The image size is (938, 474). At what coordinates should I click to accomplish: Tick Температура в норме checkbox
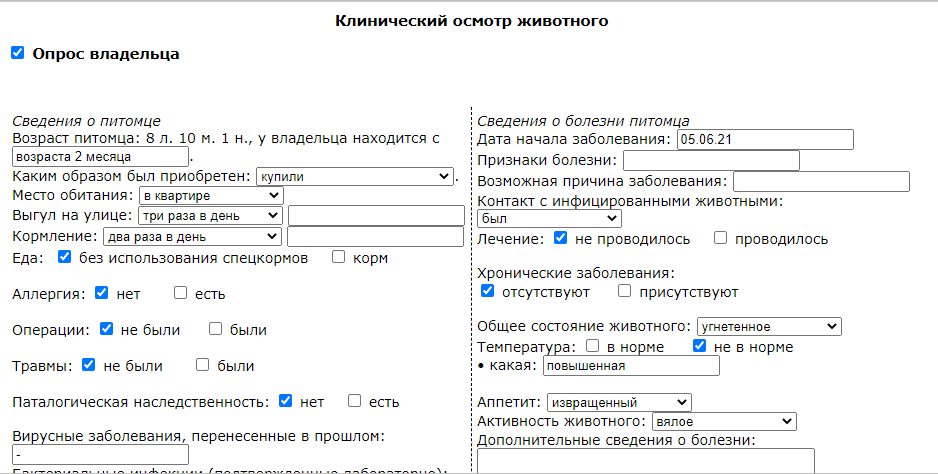tap(592, 346)
